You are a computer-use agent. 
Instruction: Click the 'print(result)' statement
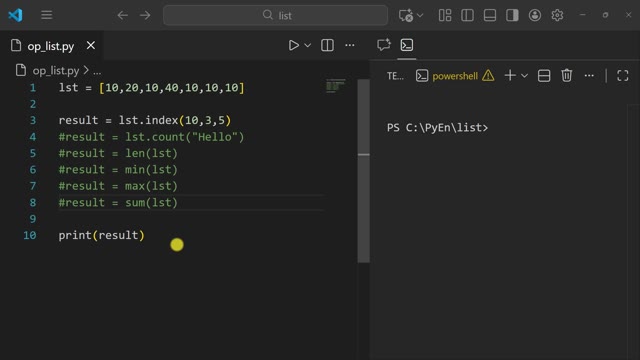[102, 236]
